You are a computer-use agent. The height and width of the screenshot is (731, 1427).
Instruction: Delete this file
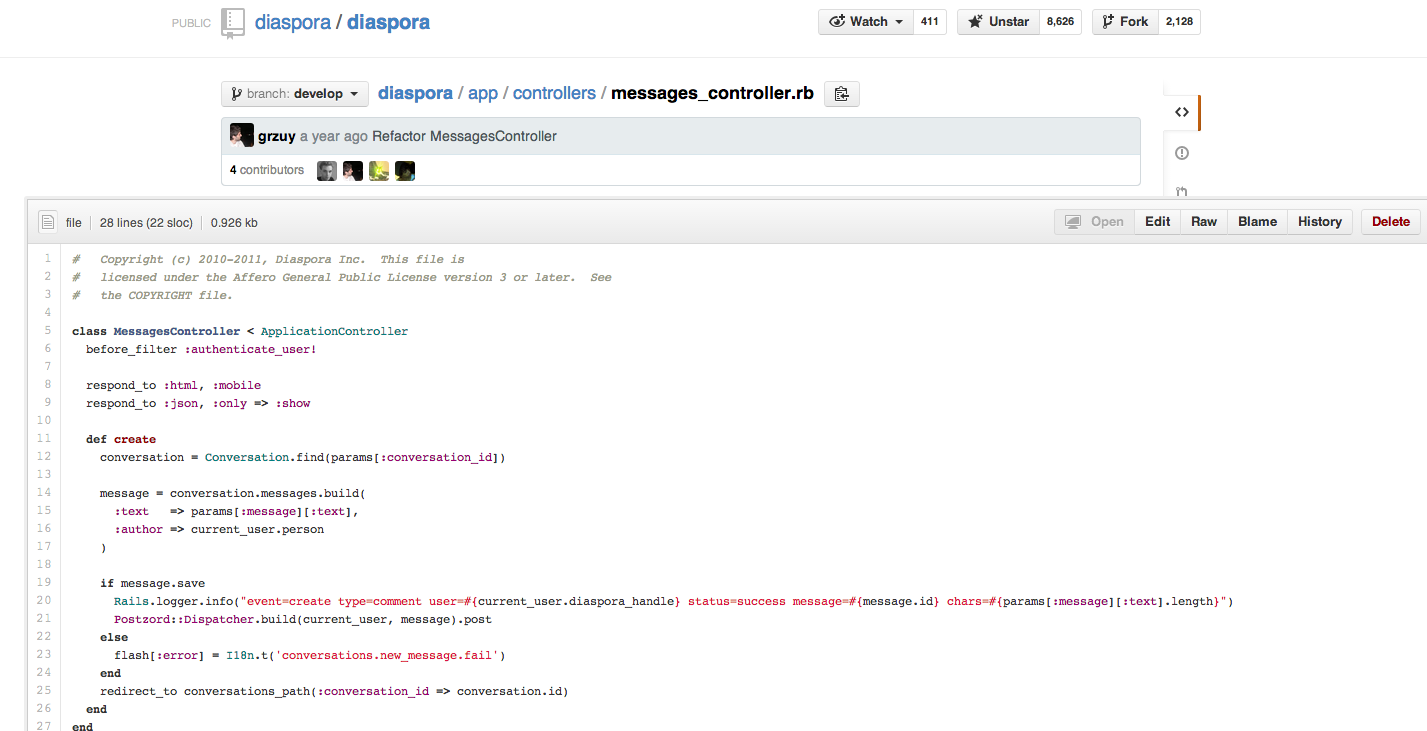click(x=1391, y=222)
